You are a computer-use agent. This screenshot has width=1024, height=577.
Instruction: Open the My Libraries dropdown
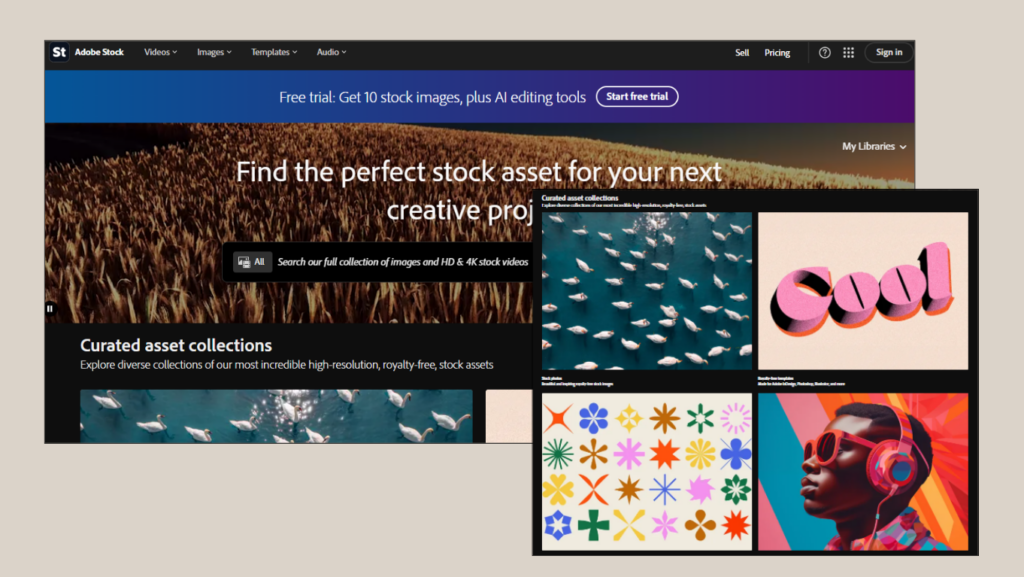pos(874,146)
